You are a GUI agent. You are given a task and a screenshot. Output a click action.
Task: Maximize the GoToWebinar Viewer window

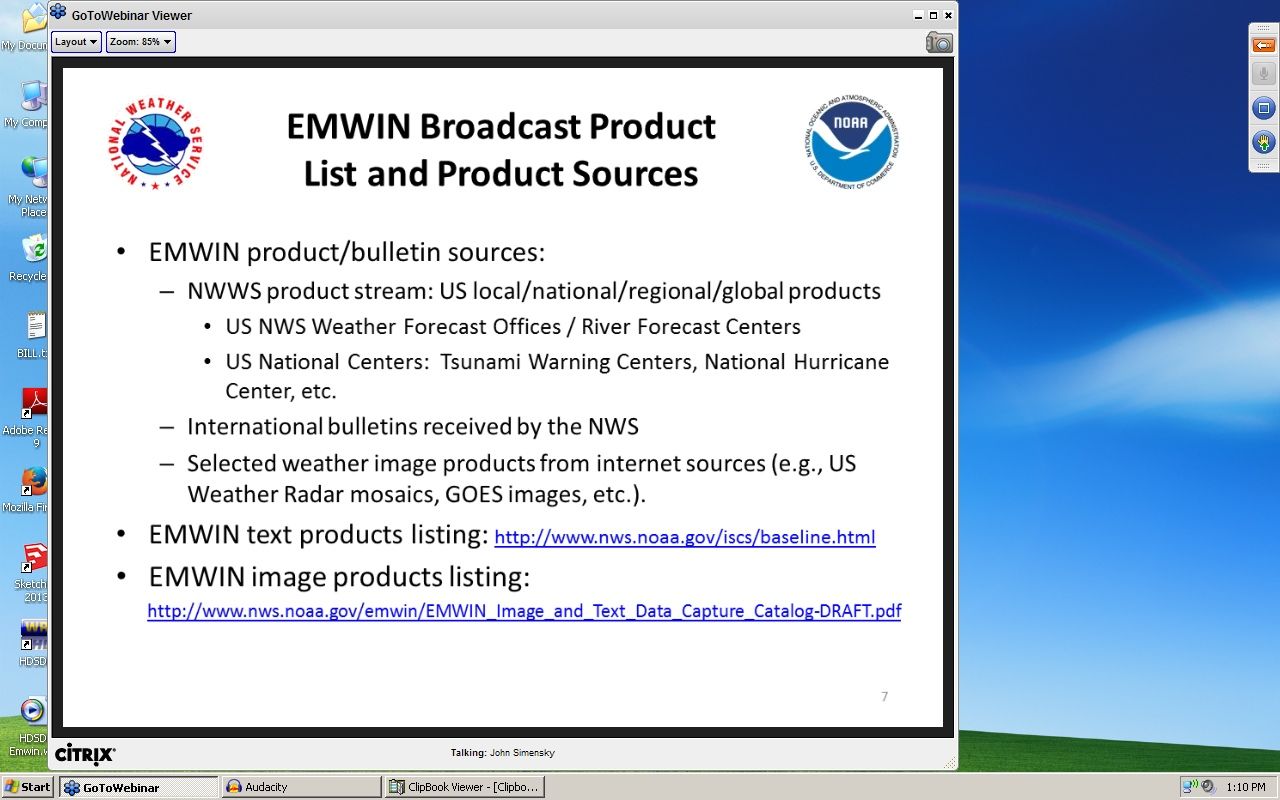pos(933,15)
